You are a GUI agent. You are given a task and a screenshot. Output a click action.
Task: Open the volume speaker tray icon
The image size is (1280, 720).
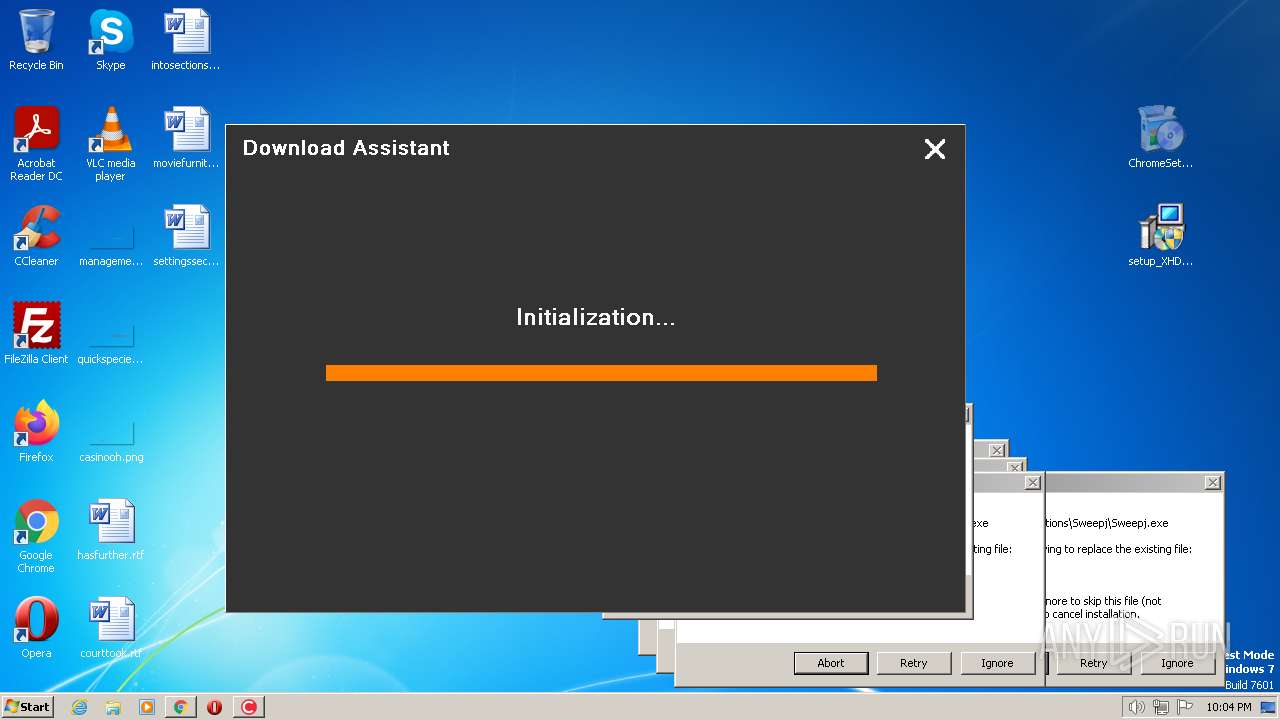pos(1136,707)
